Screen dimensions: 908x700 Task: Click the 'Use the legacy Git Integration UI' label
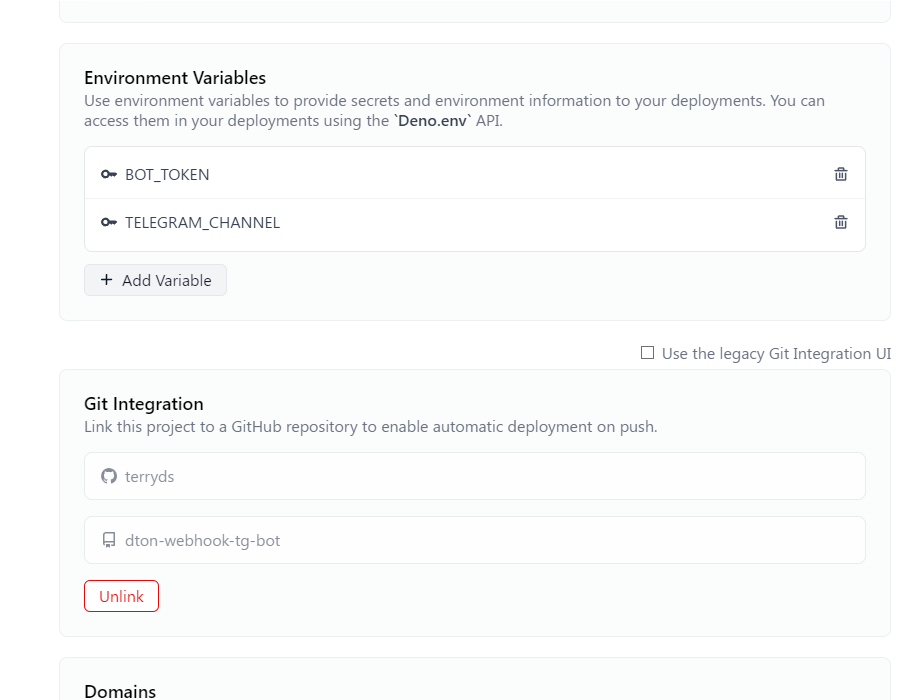point(776,354)
